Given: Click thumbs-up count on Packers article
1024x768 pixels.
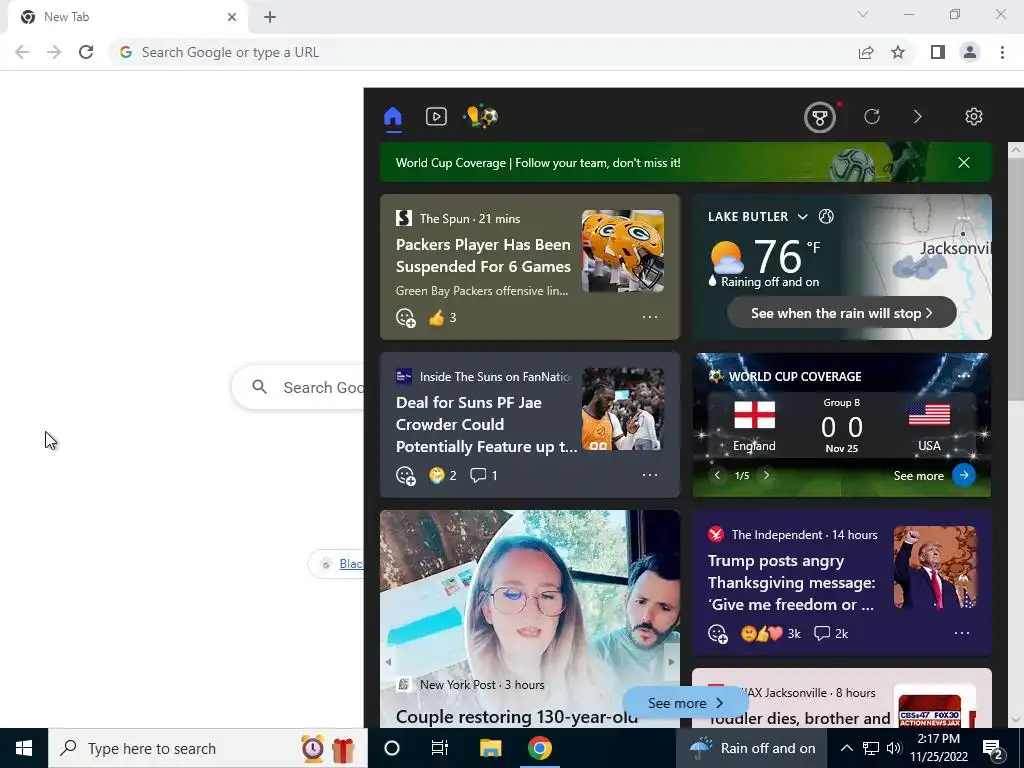Looking at the screenshot, I should pos(443,318).
